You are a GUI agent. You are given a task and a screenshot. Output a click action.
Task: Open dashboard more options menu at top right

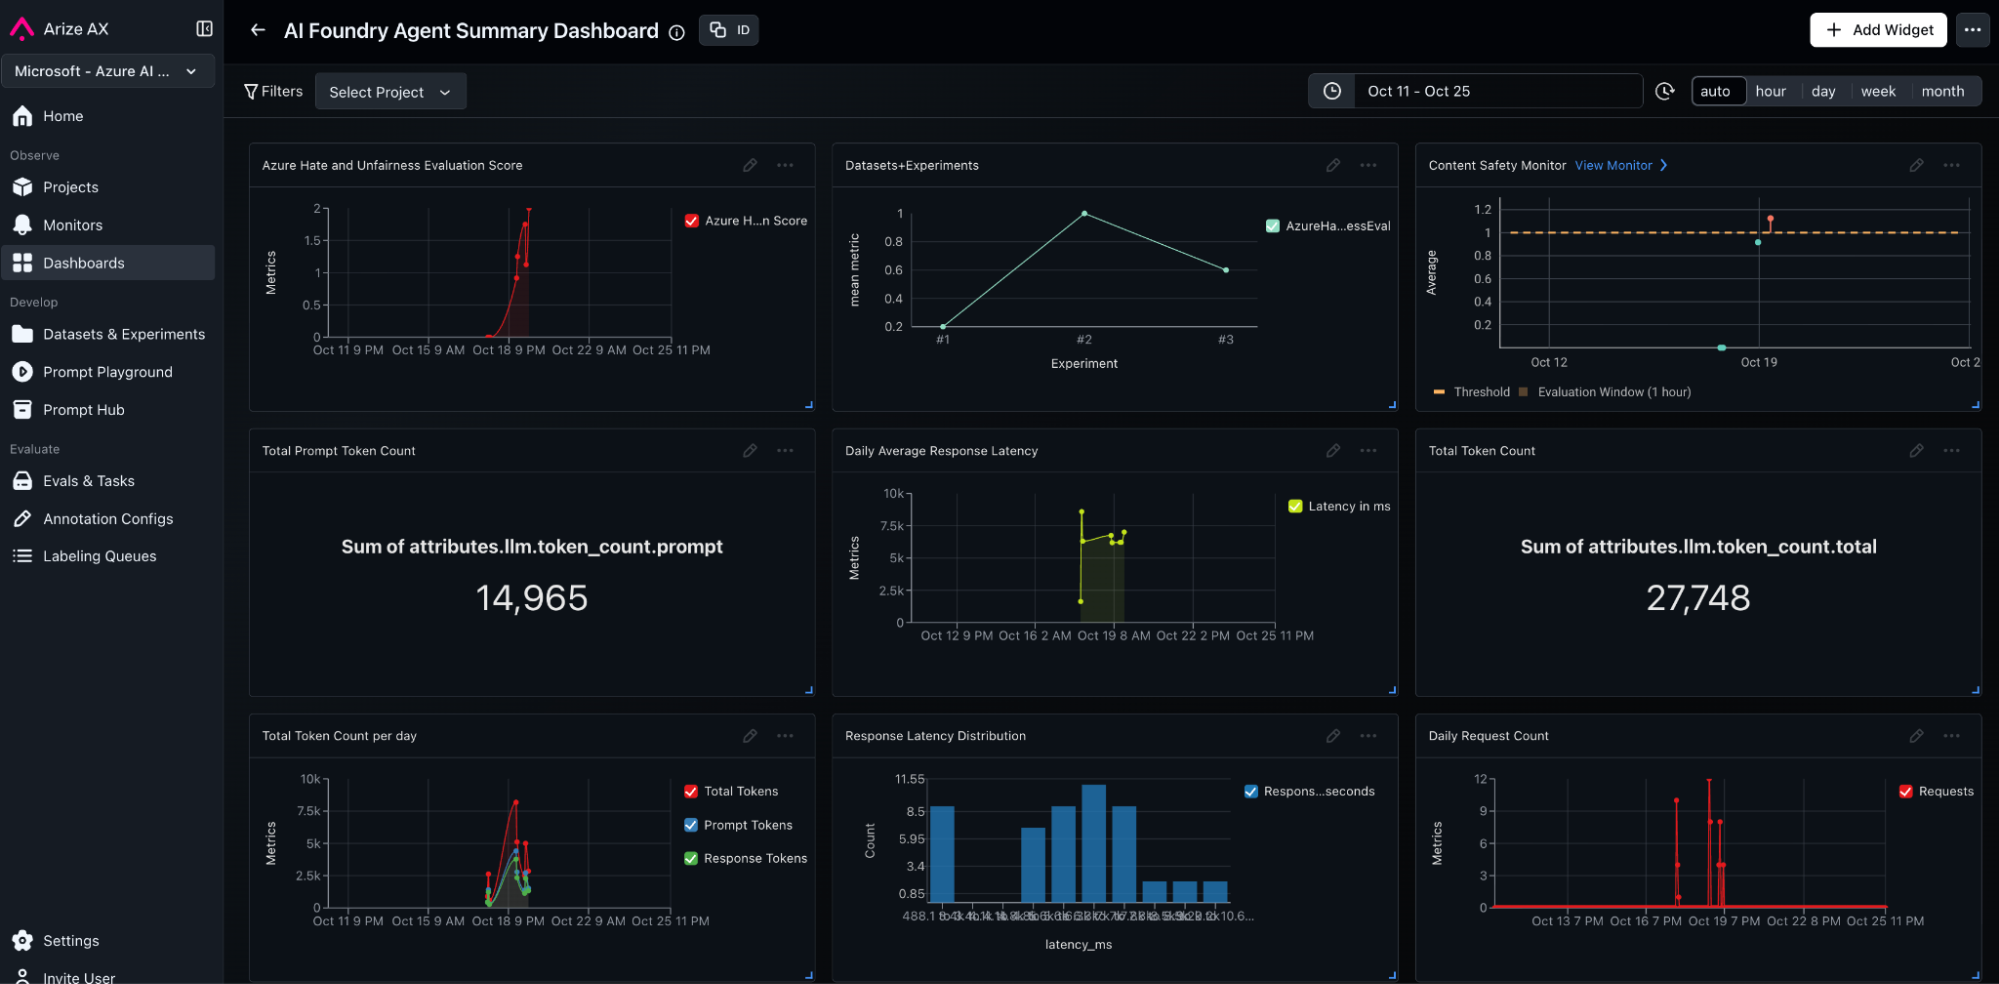1972,30
